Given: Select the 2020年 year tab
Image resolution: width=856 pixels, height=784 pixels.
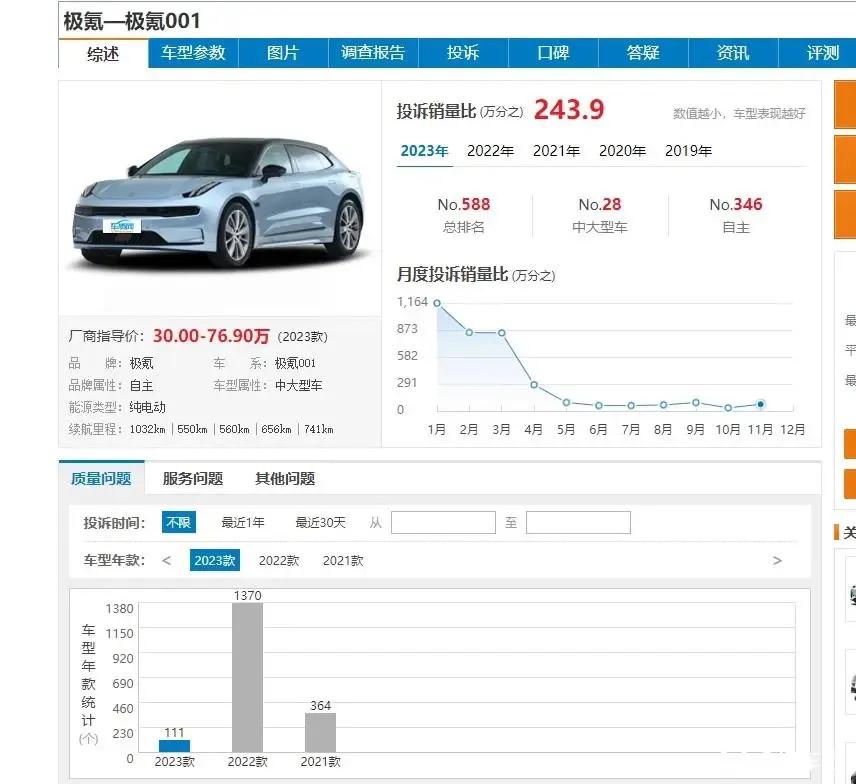Looking at the screenshot, I should coord(622,151).
